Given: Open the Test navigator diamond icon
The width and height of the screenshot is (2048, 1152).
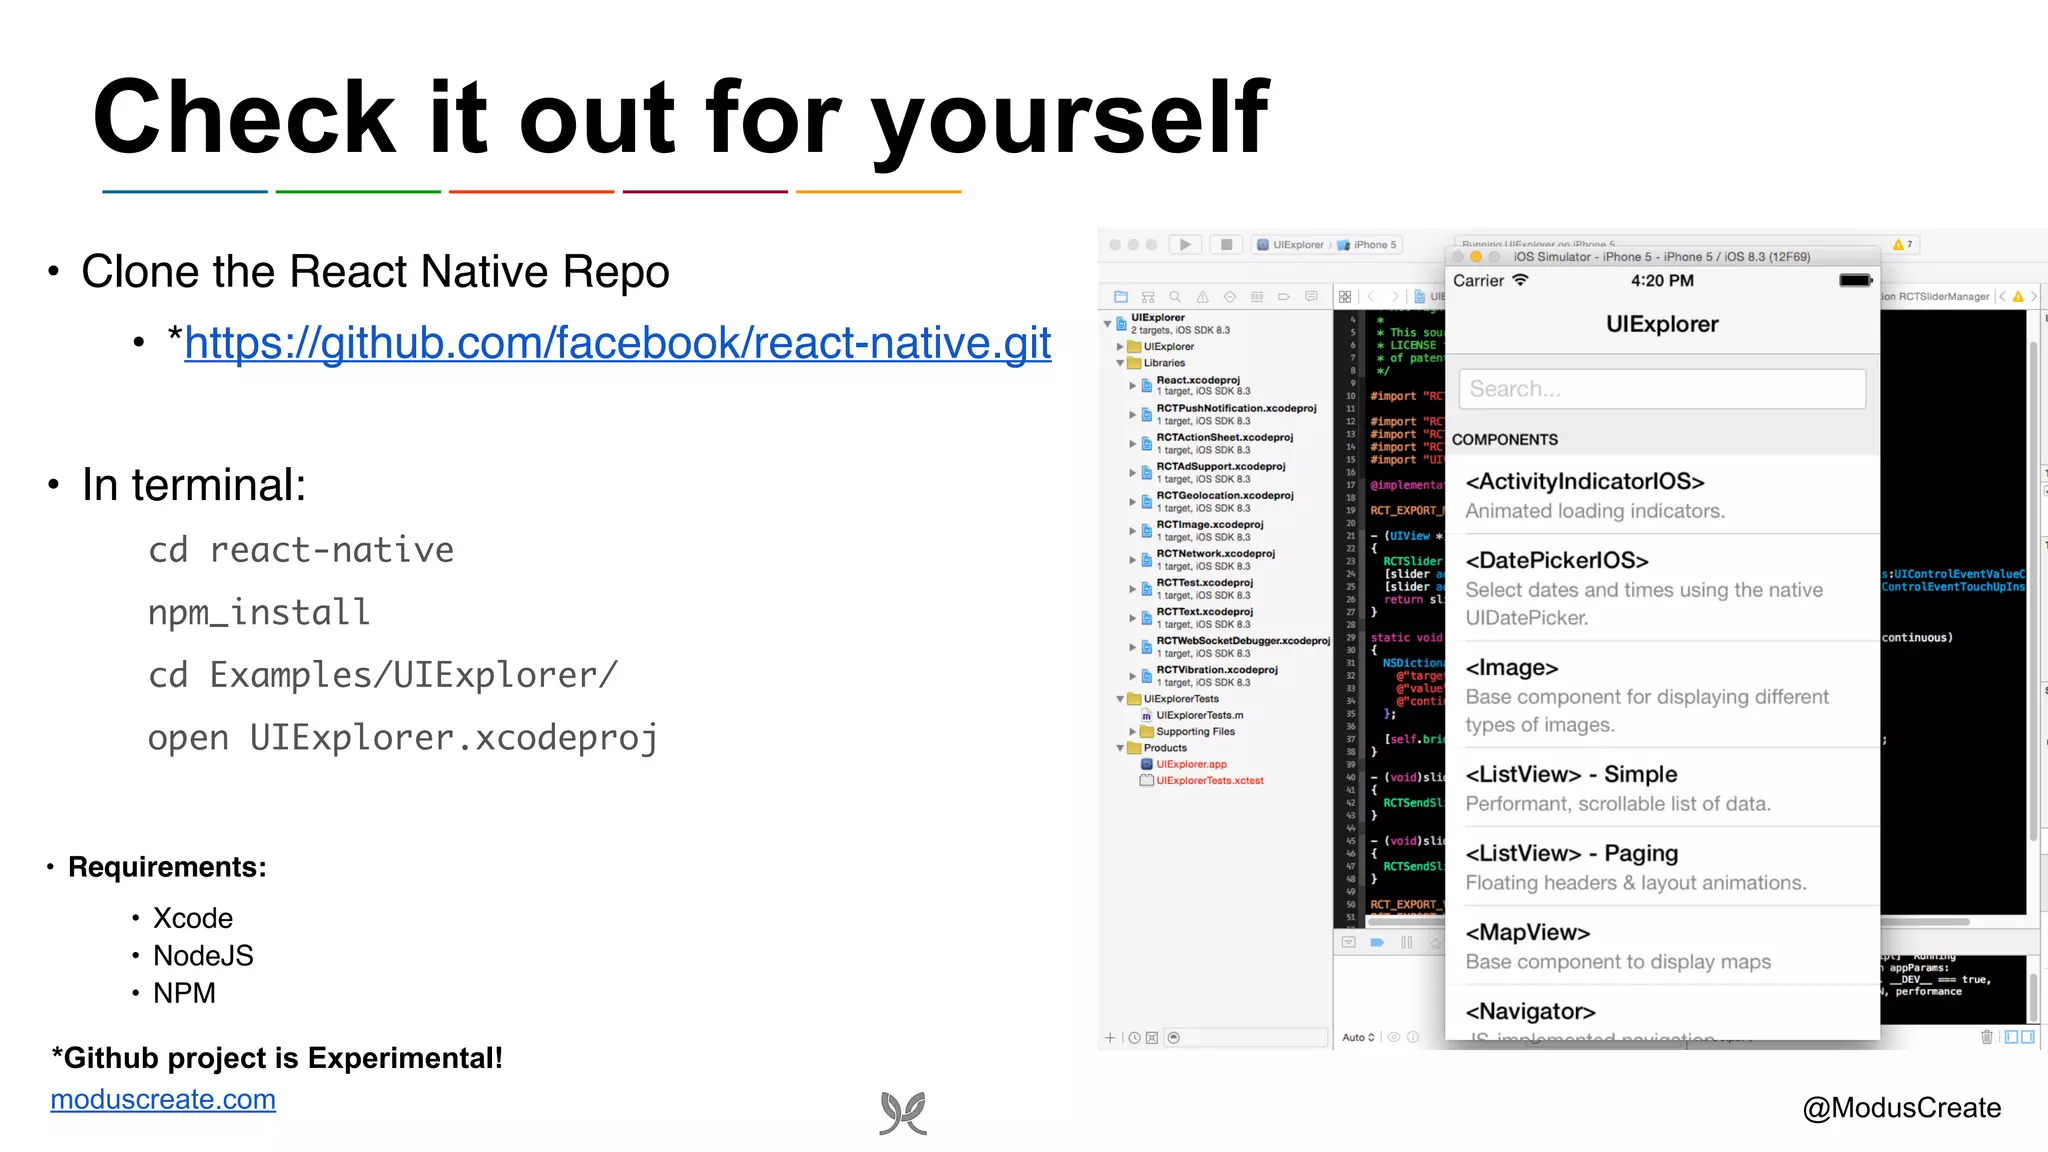Looking at the screenshot, I should click(1230, 297).
